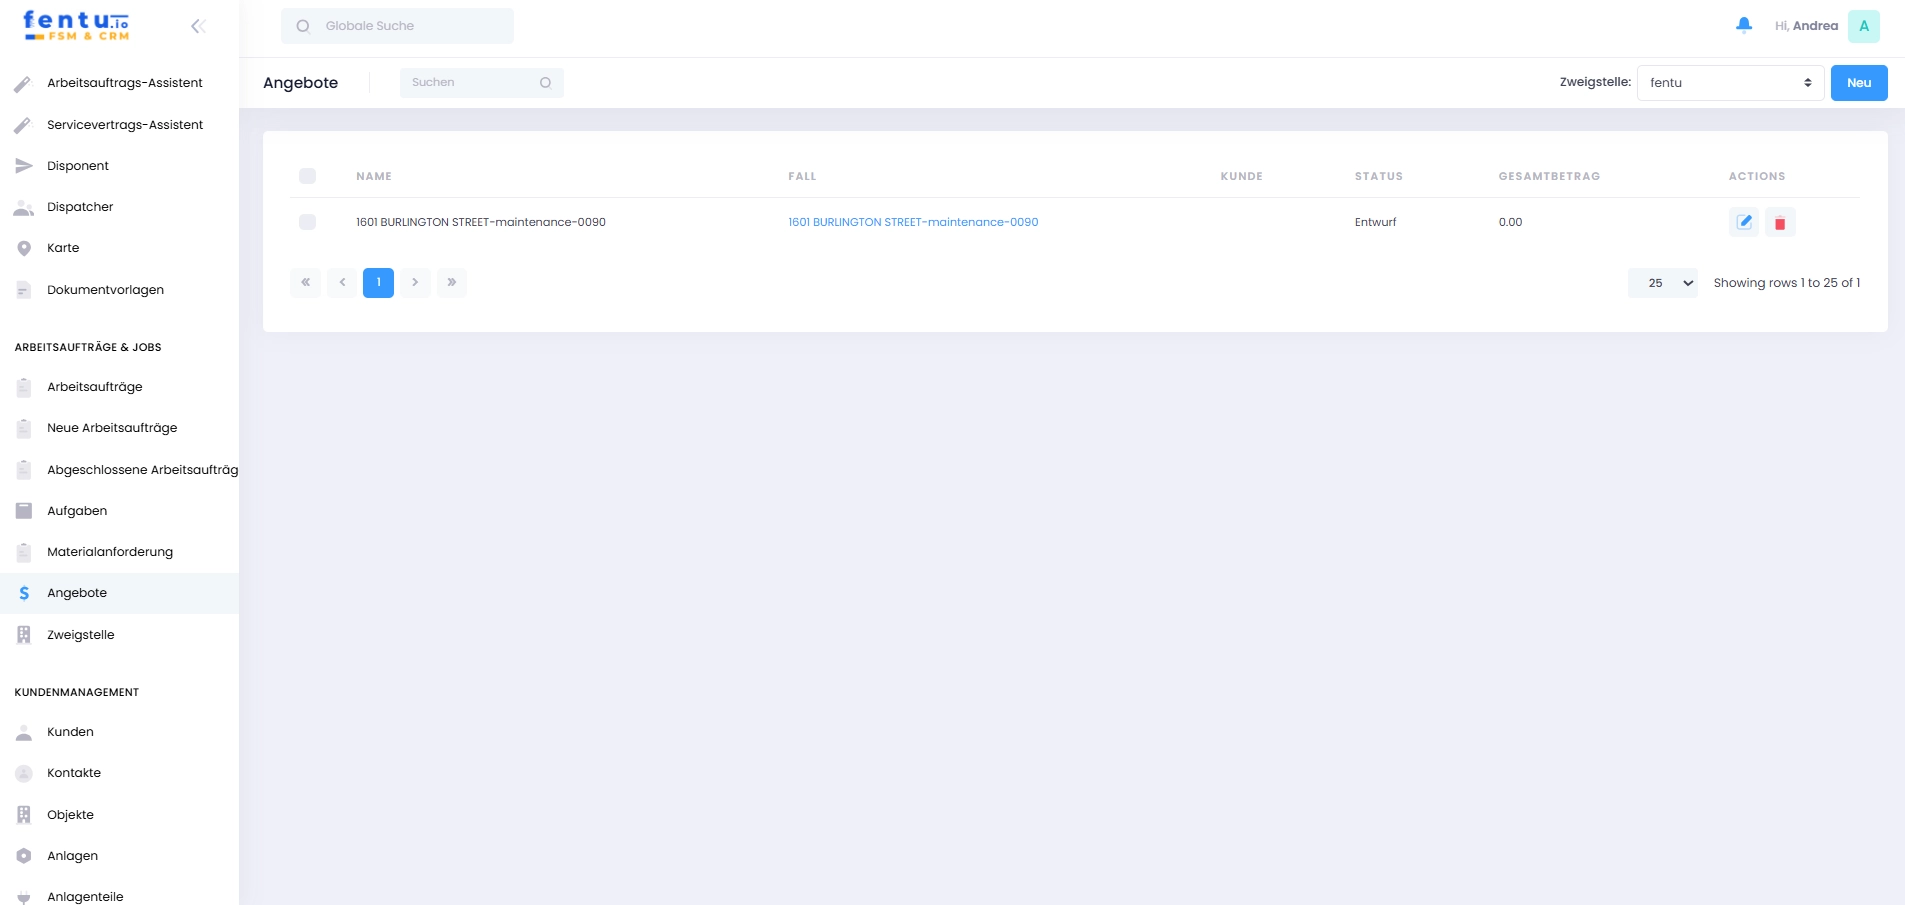Click the blue Neu button

tap(1858, 83)
